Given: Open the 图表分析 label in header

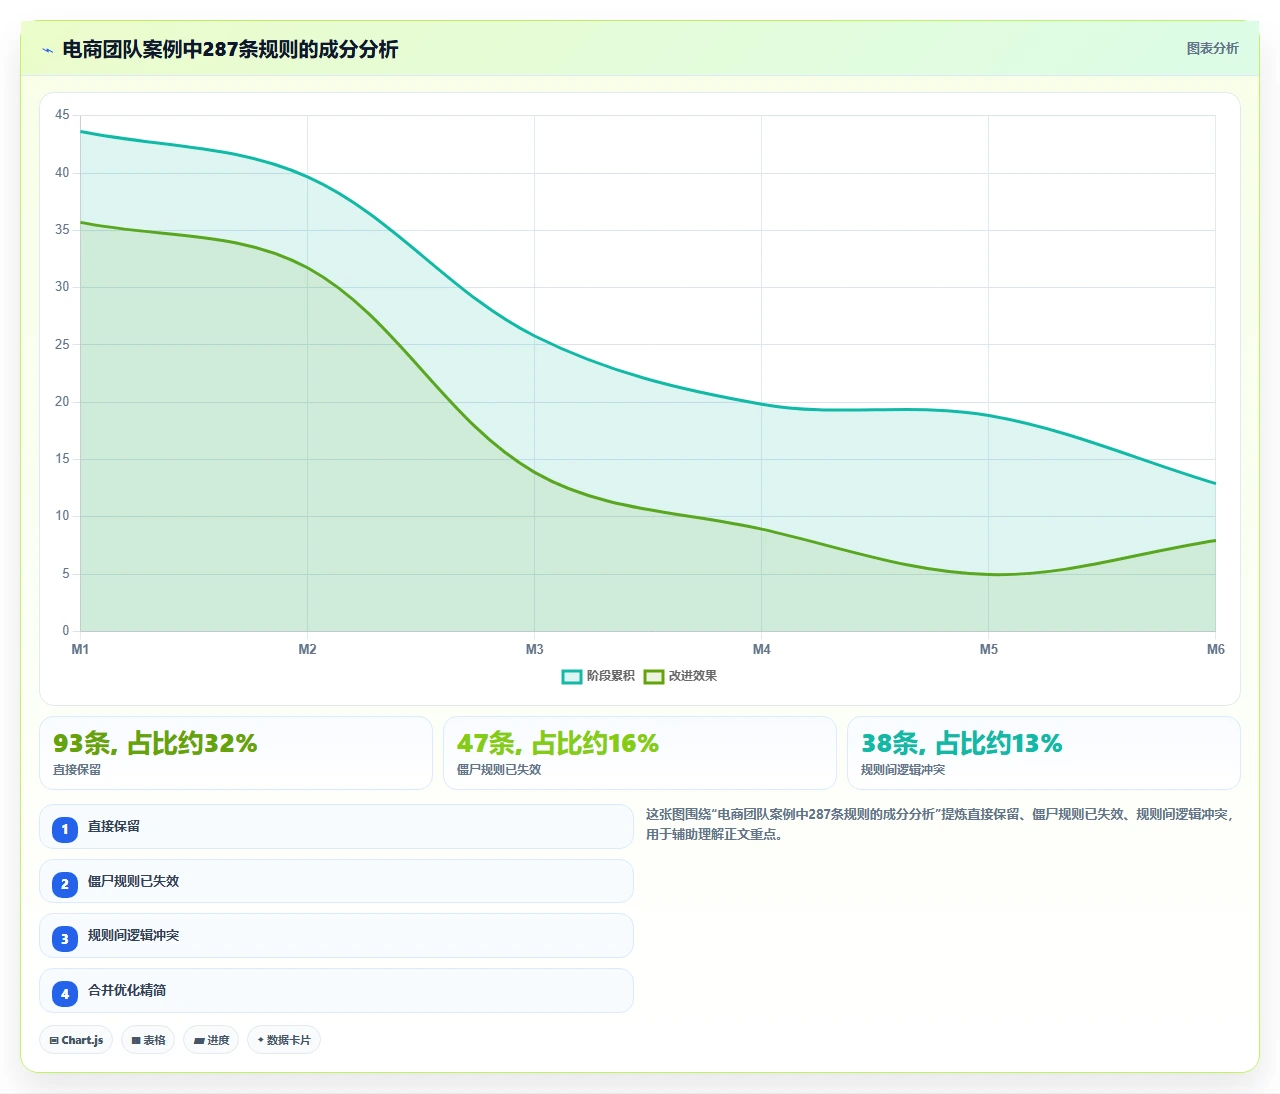Looking at the screenshot, I should 1212,48.
